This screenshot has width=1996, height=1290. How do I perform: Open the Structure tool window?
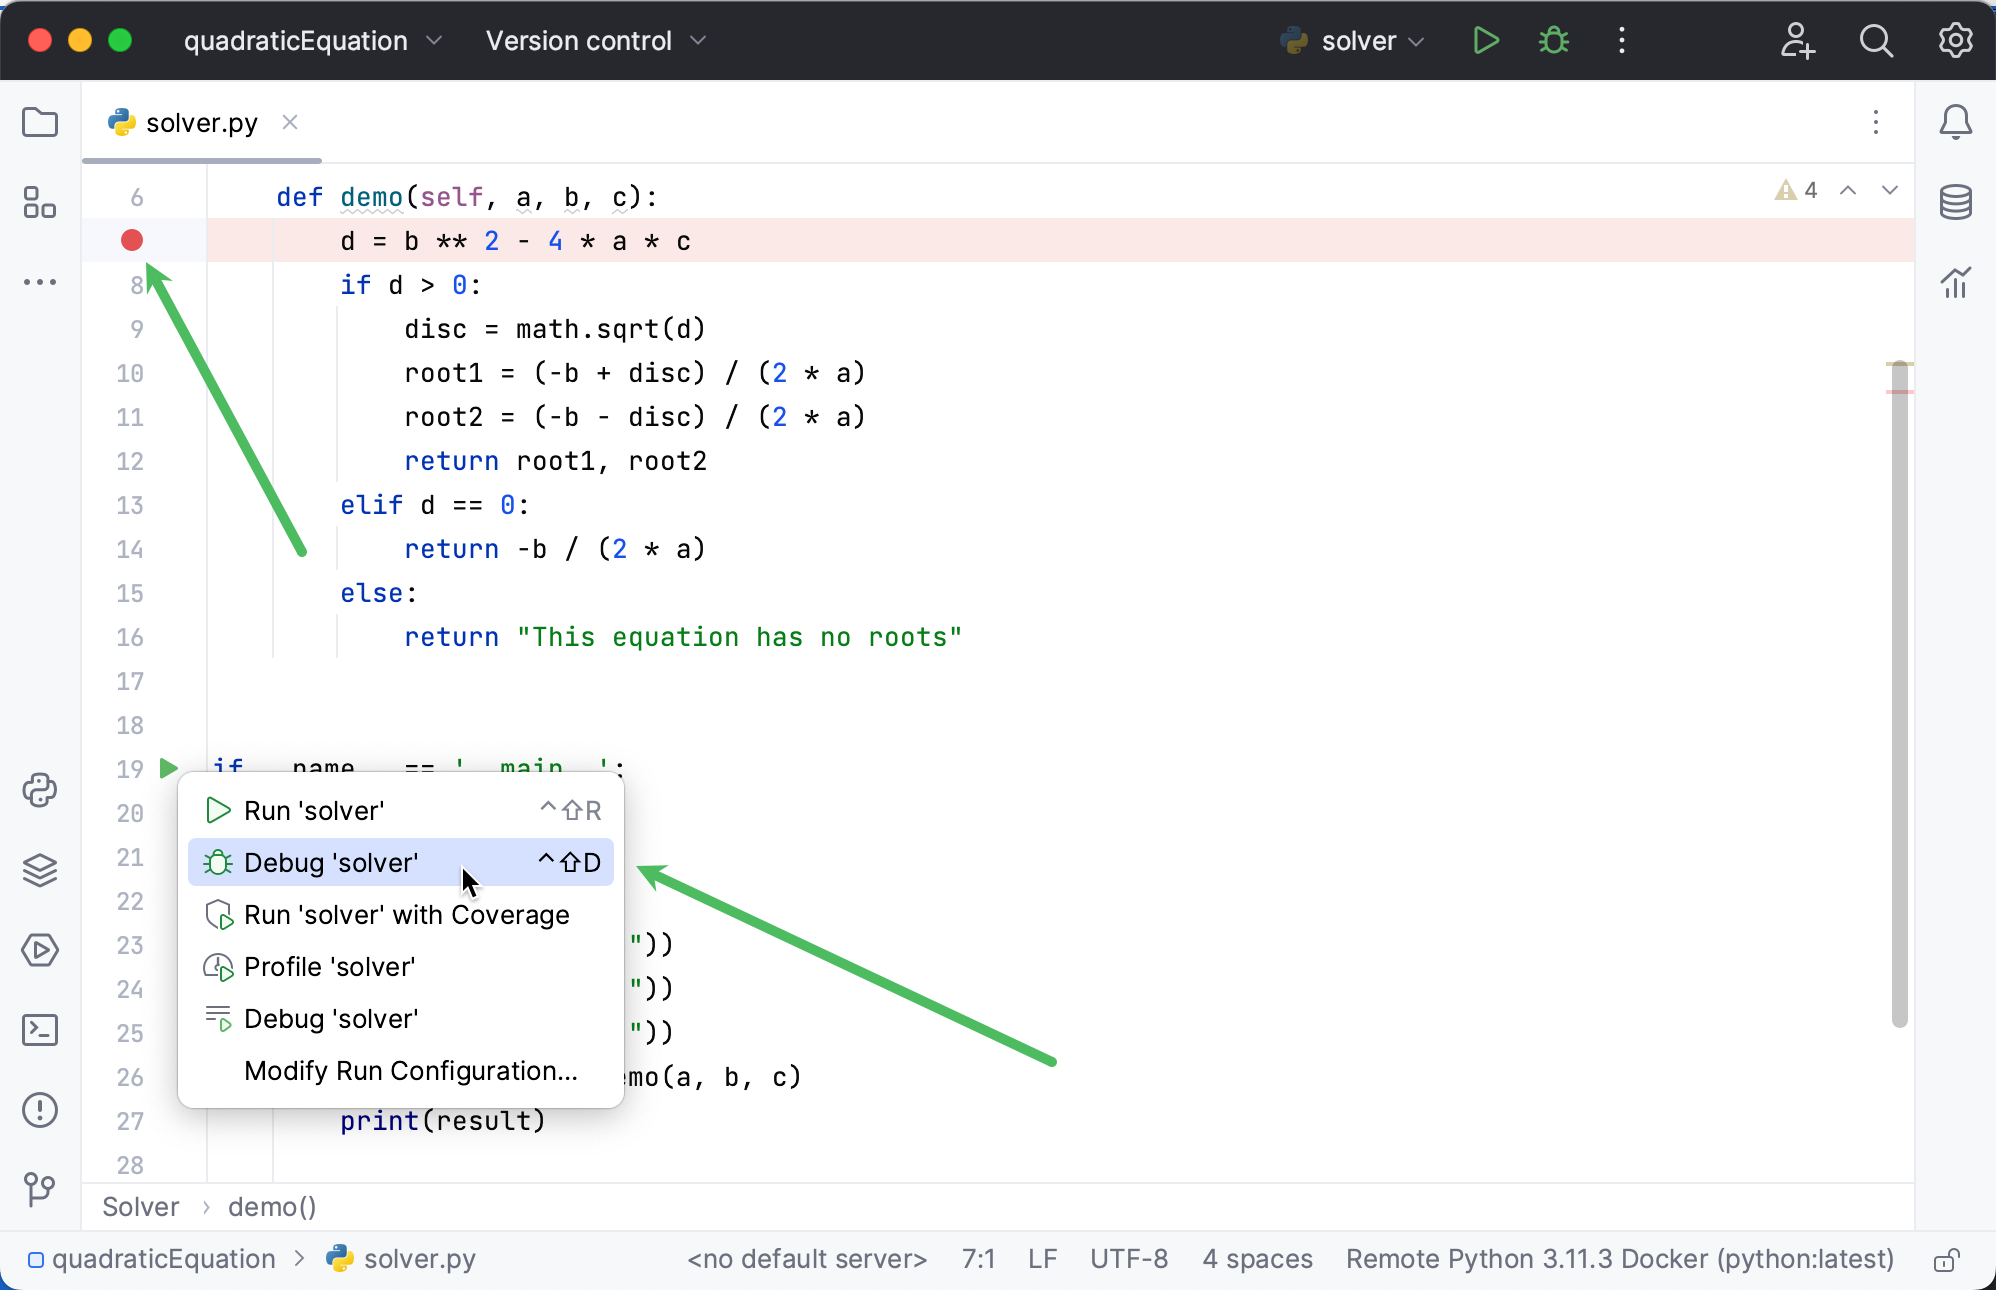(x=40, y=203)
